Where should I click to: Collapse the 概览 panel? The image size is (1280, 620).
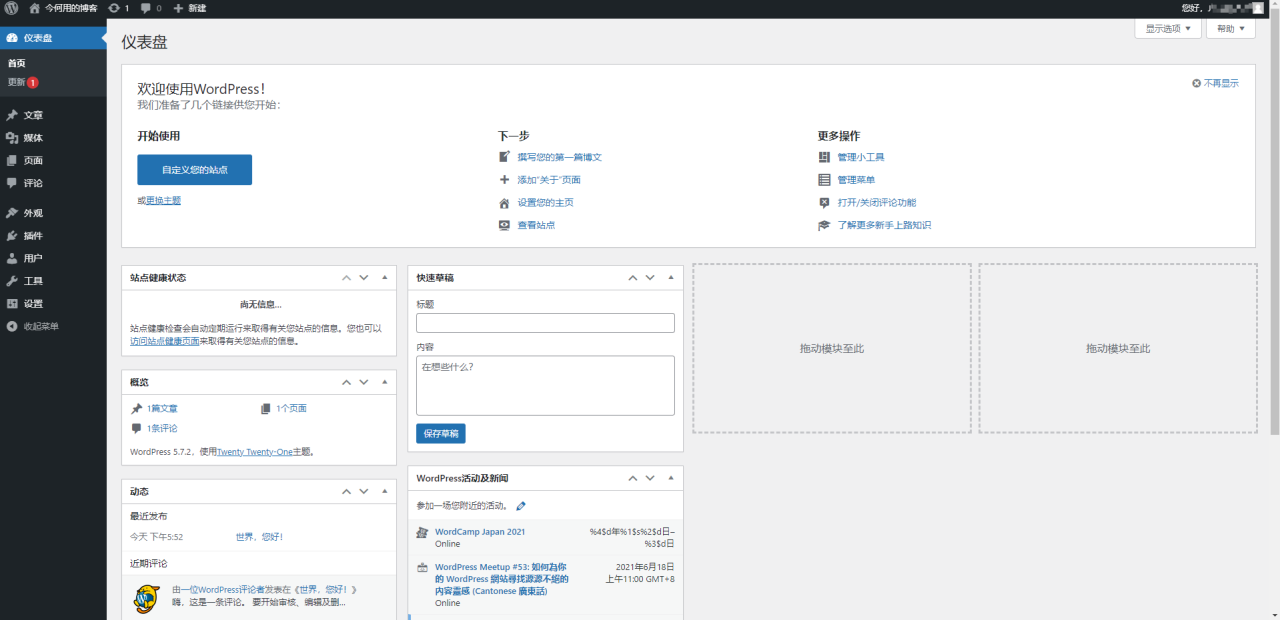[385, 382]
